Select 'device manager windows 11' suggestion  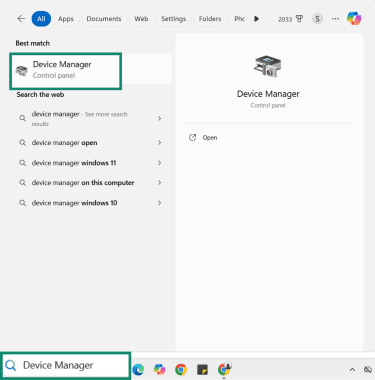tap(90, 163)
